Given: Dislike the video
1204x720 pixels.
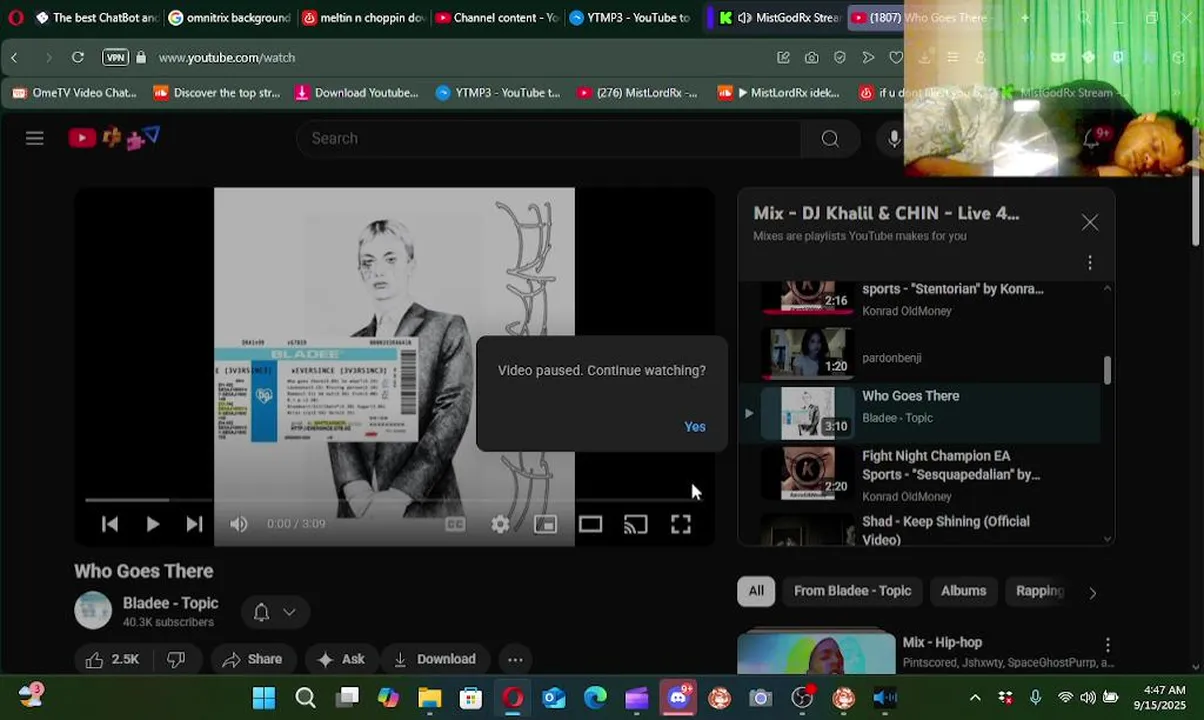Looking at the screenshot, I should 176,659.
